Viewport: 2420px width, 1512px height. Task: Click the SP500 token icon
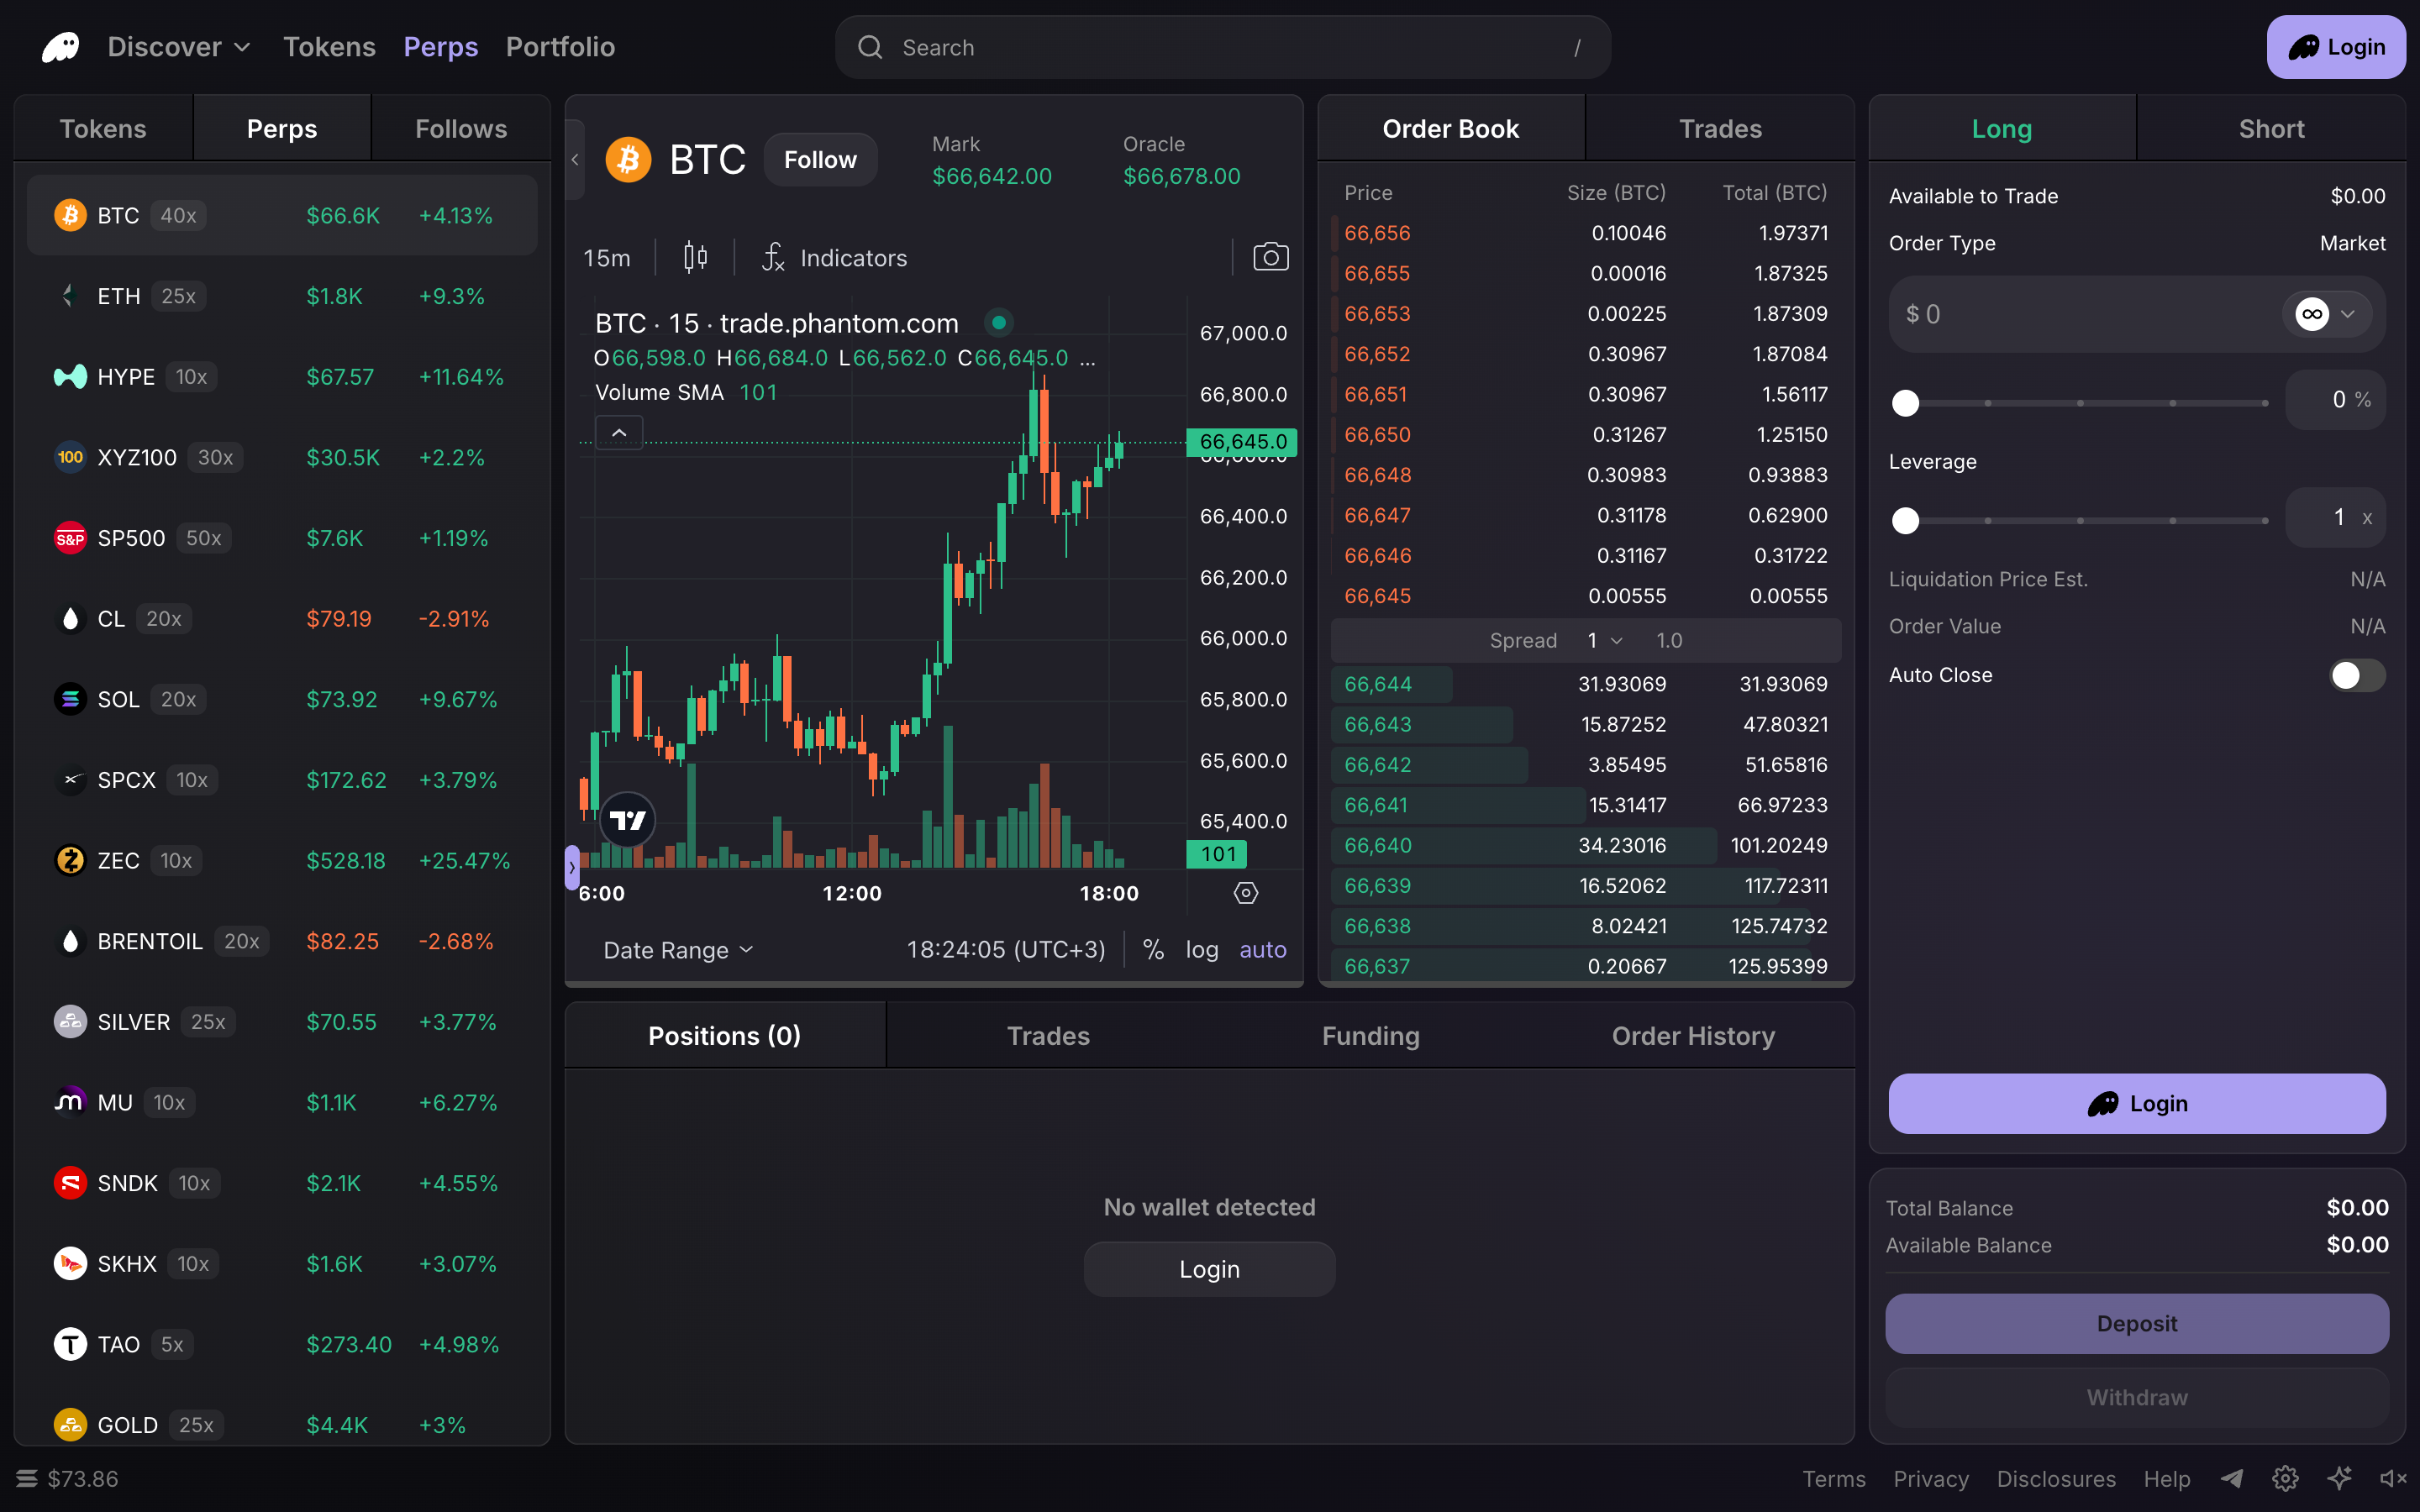pyautogui.click(x=70, y=538)
